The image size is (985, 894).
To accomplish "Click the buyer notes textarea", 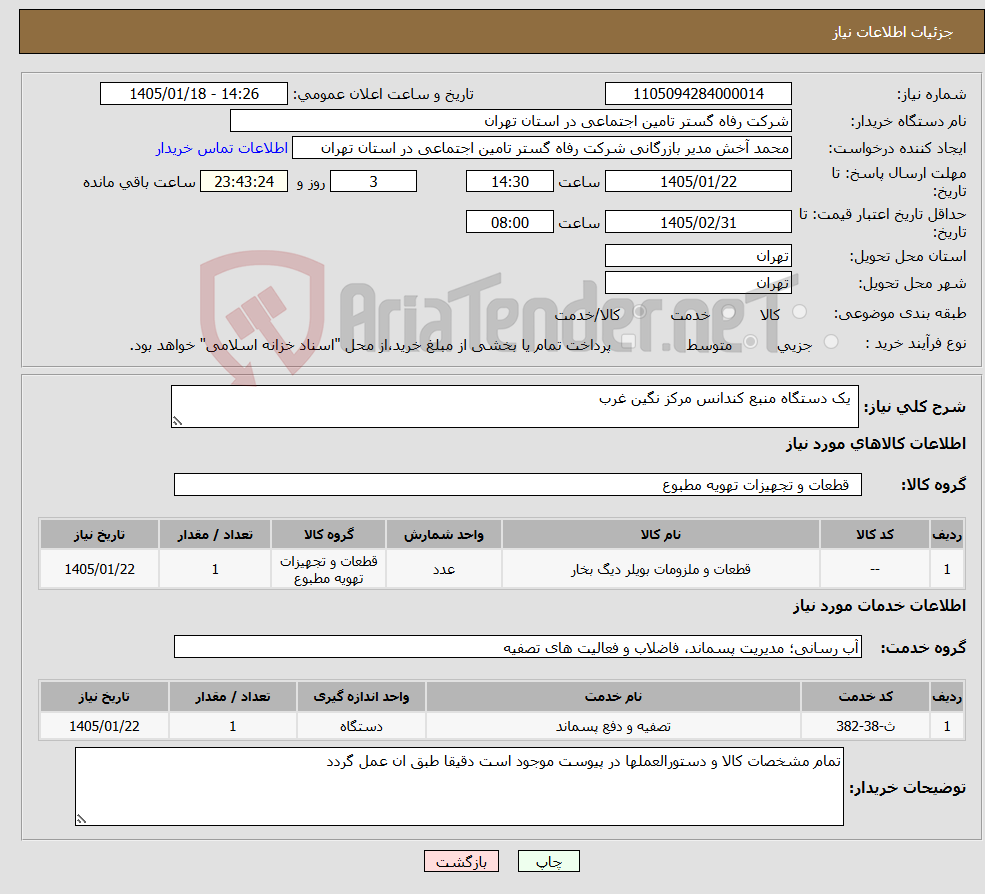I will tap(459, 787).
